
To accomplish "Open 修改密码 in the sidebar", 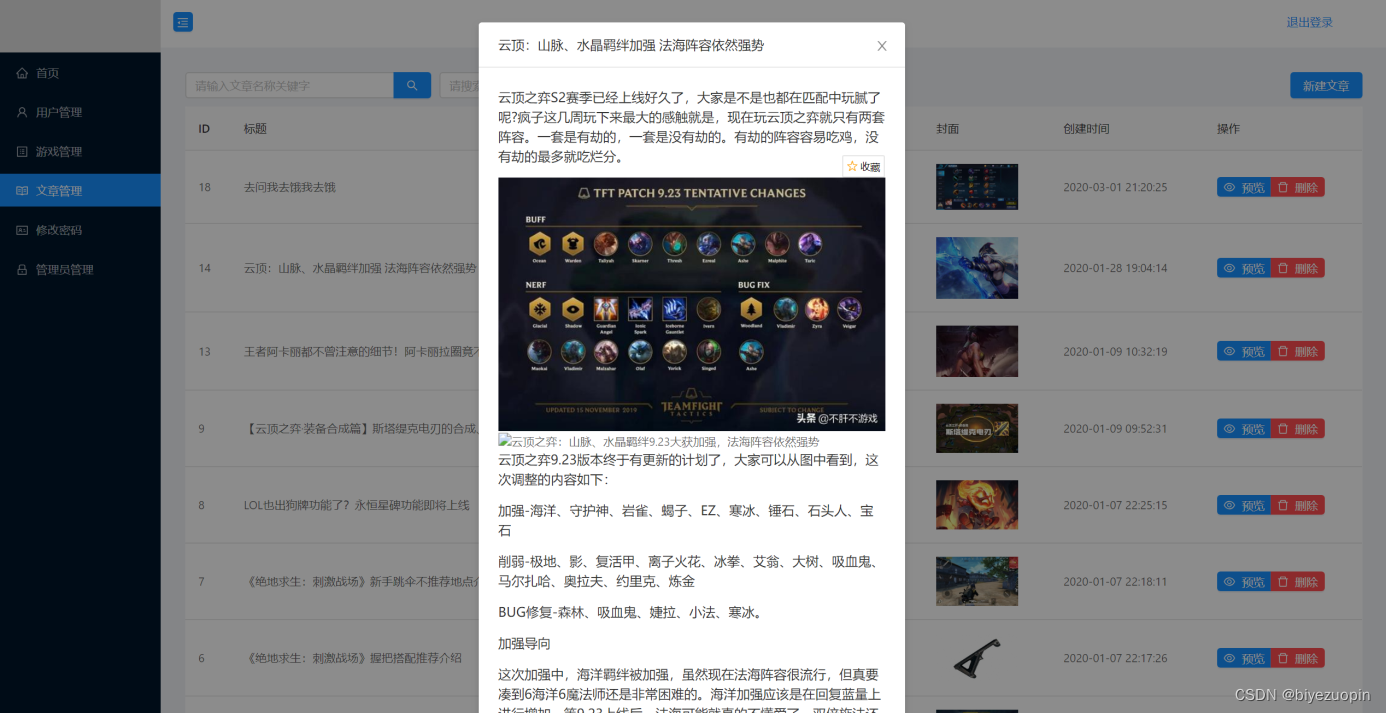I will coord(80,230).
